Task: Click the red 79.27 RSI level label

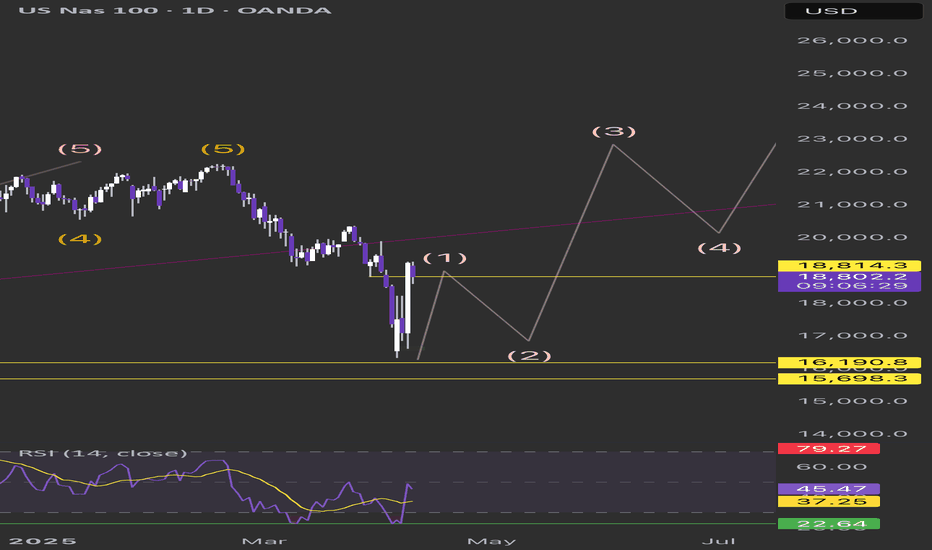Action: [829, 449]
